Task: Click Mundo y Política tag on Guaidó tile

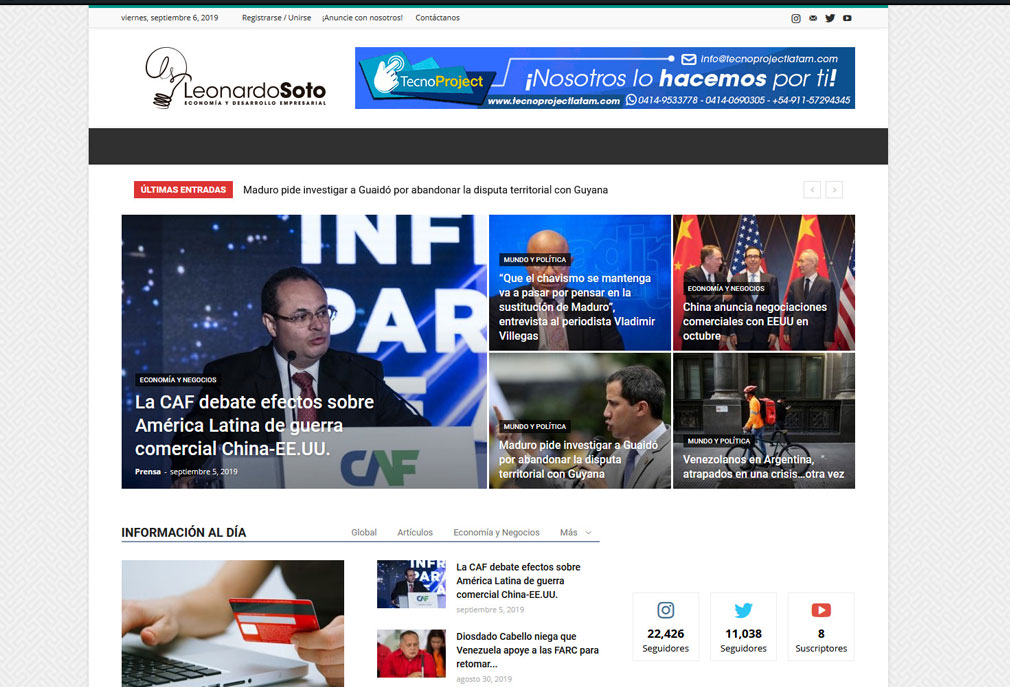Action: click(535, 426)
